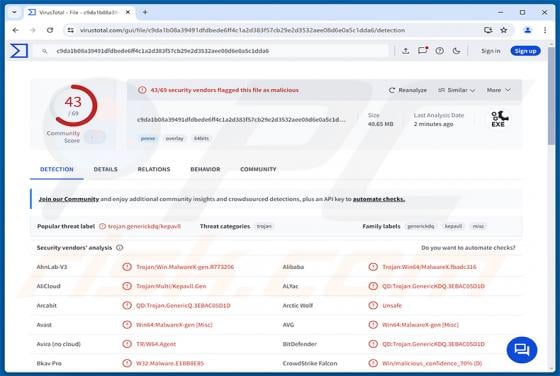Click the AhnLab-V3 detection alert icon

pyautogui.click(x=127, y=267)
